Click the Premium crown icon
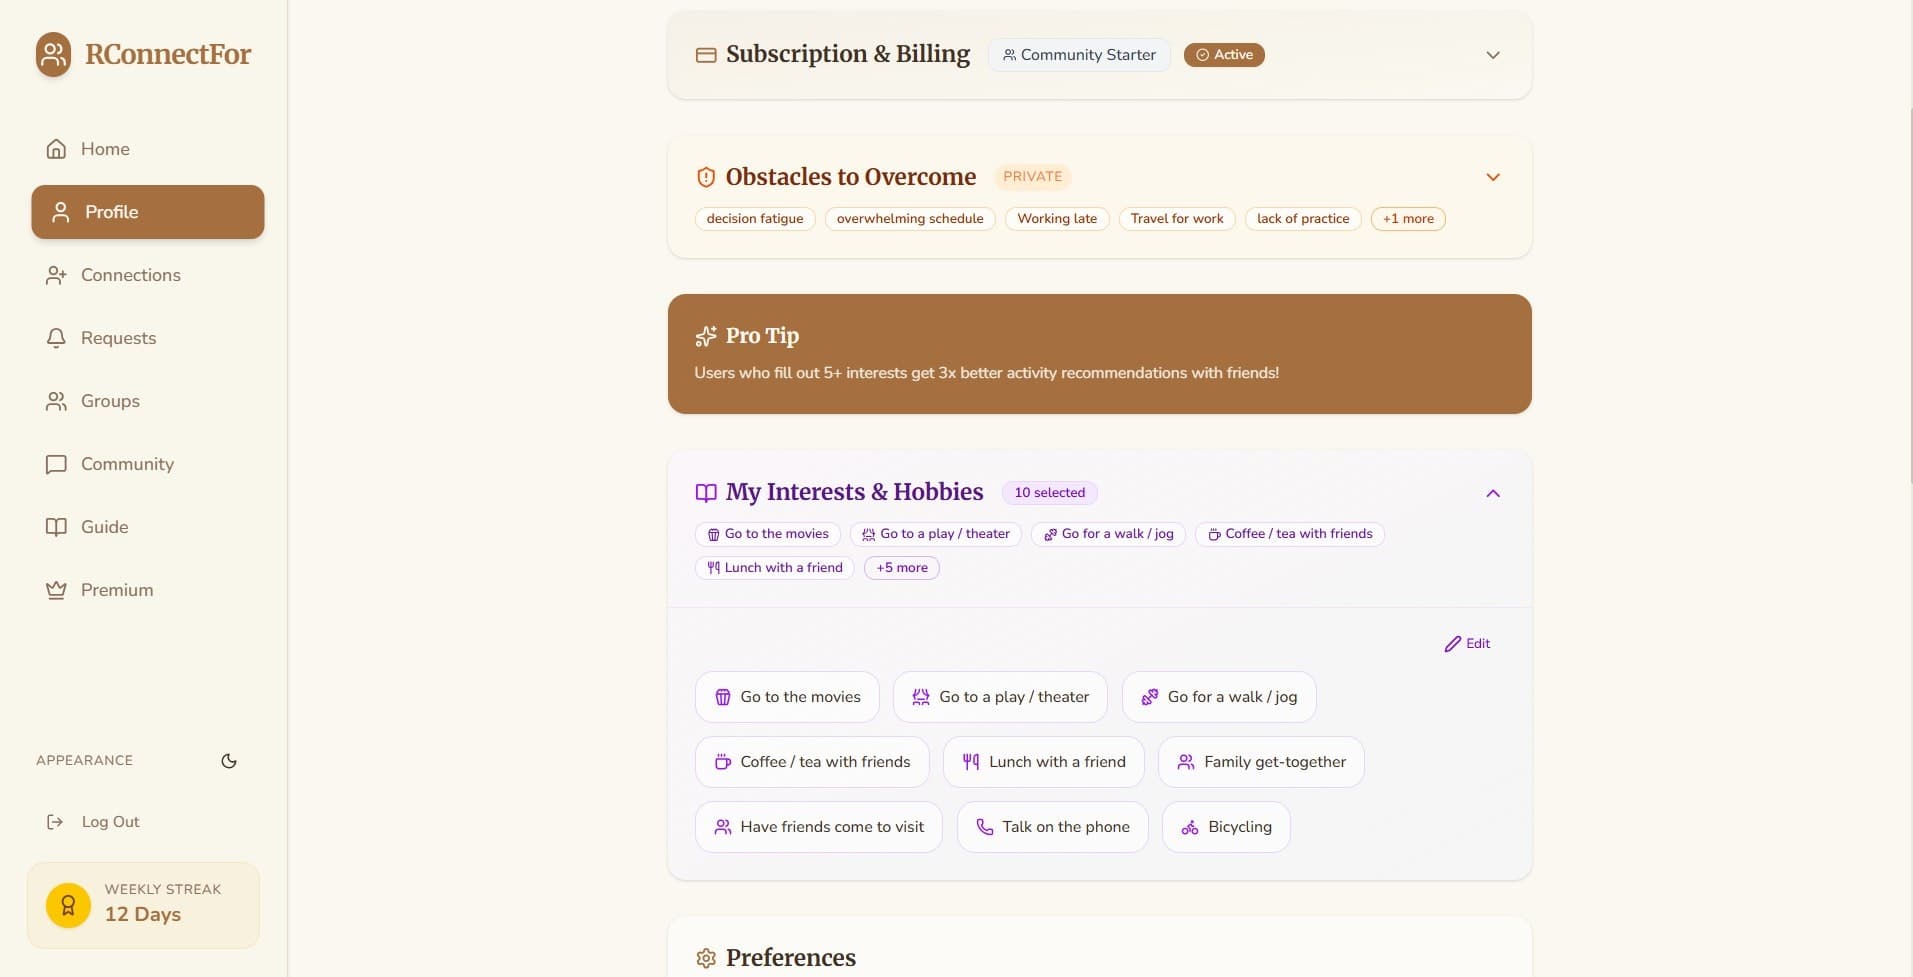The width and height of the screenshot is (1913, 977). pyautogui.click(x=56, y=590)
